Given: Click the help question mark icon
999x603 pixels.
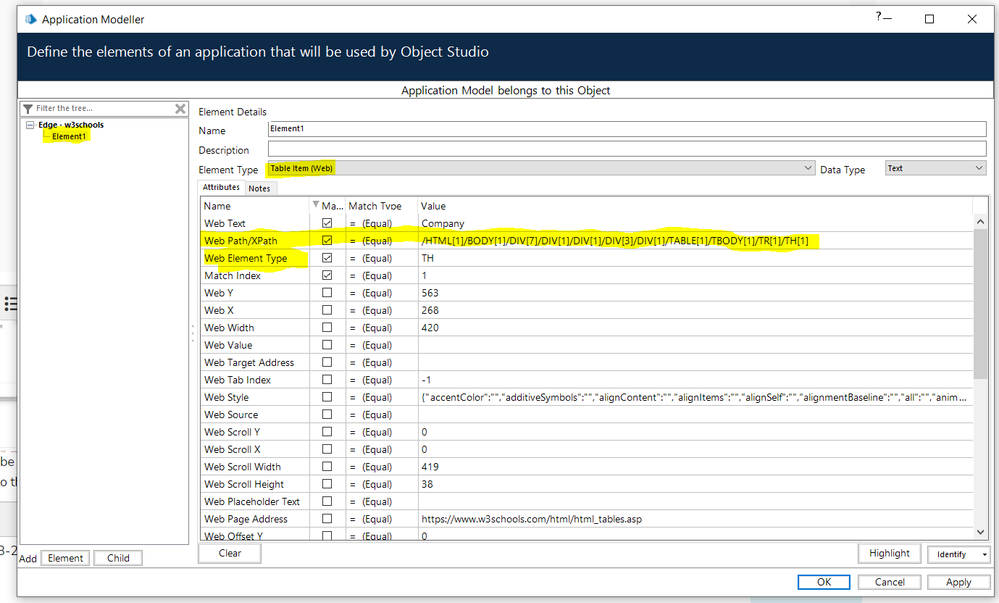Looking at the screenshot, I should pyautogui.click(x=880, y=17).
